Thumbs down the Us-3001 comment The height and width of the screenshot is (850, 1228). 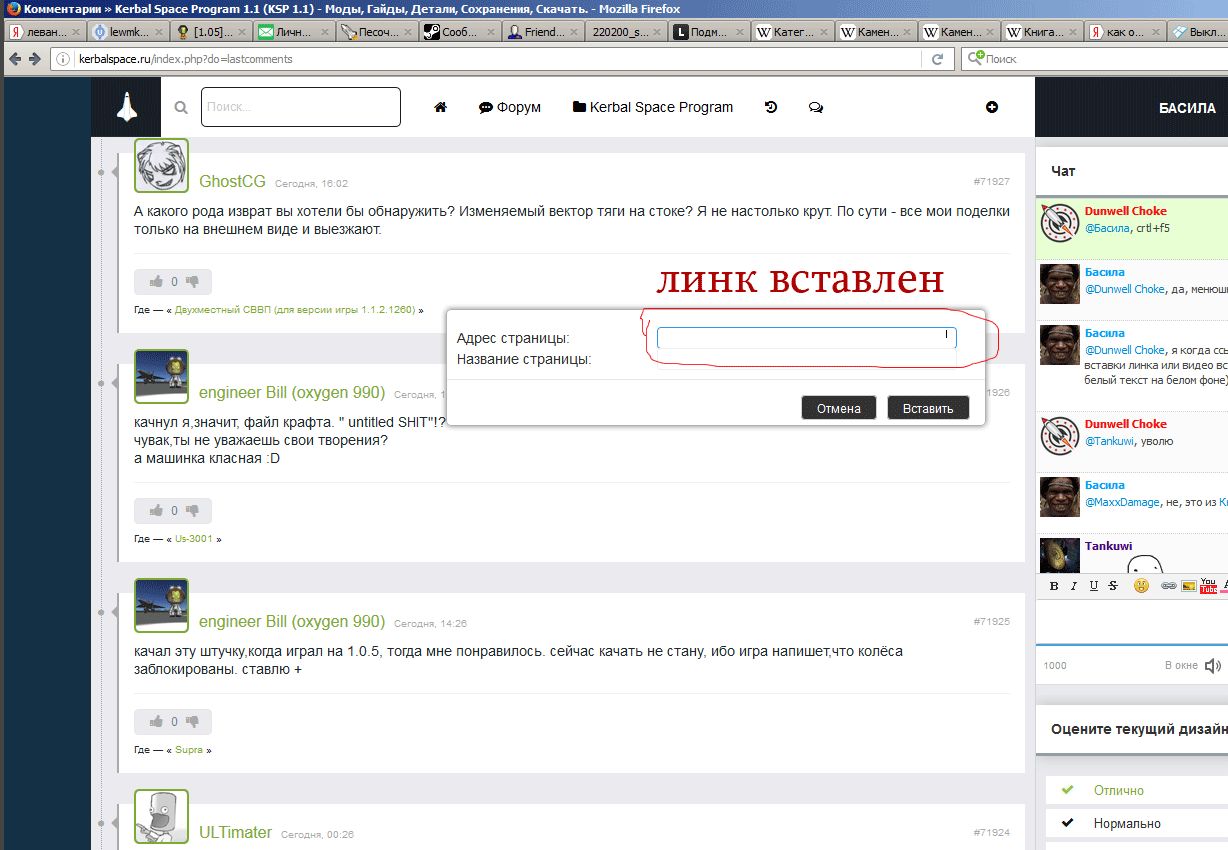point(193,510)
